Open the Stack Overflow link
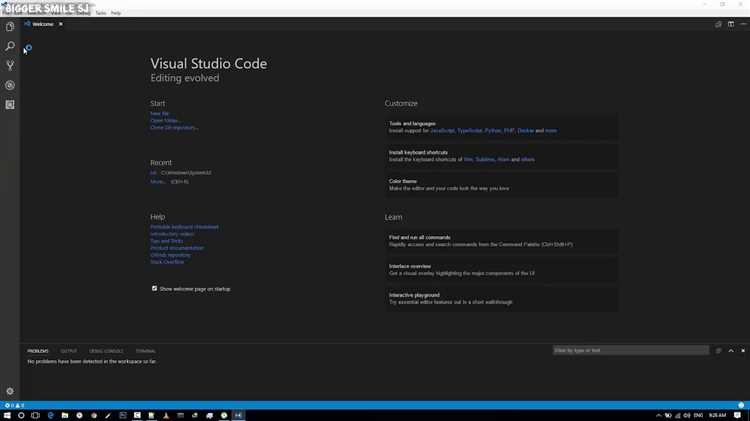Screen dimensions: 750x421 tap(167, 262)
